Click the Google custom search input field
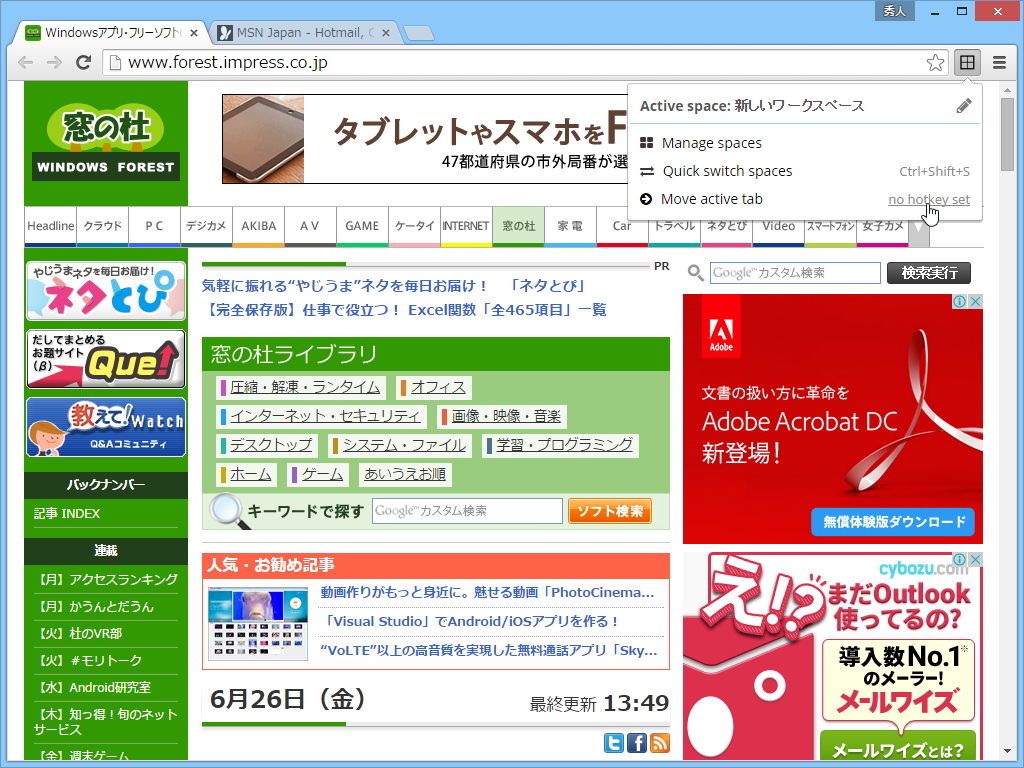Viewport: 1024px width, 768px height. click(x=795, y=272)
